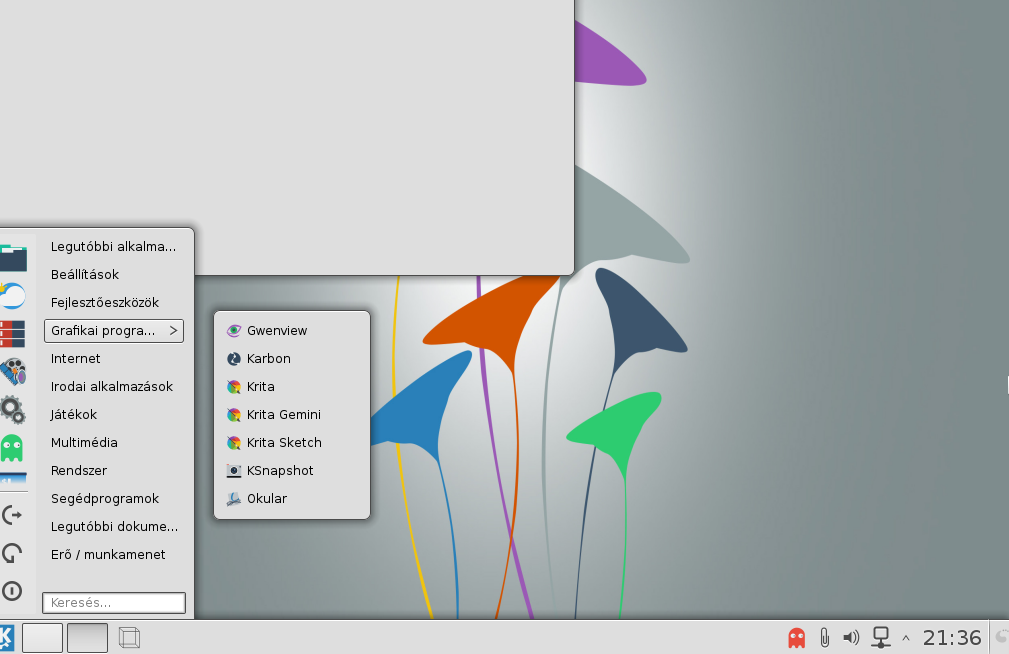Click the red ghost tray icon
Viewport: 1009px width, 654px height.
797,638
